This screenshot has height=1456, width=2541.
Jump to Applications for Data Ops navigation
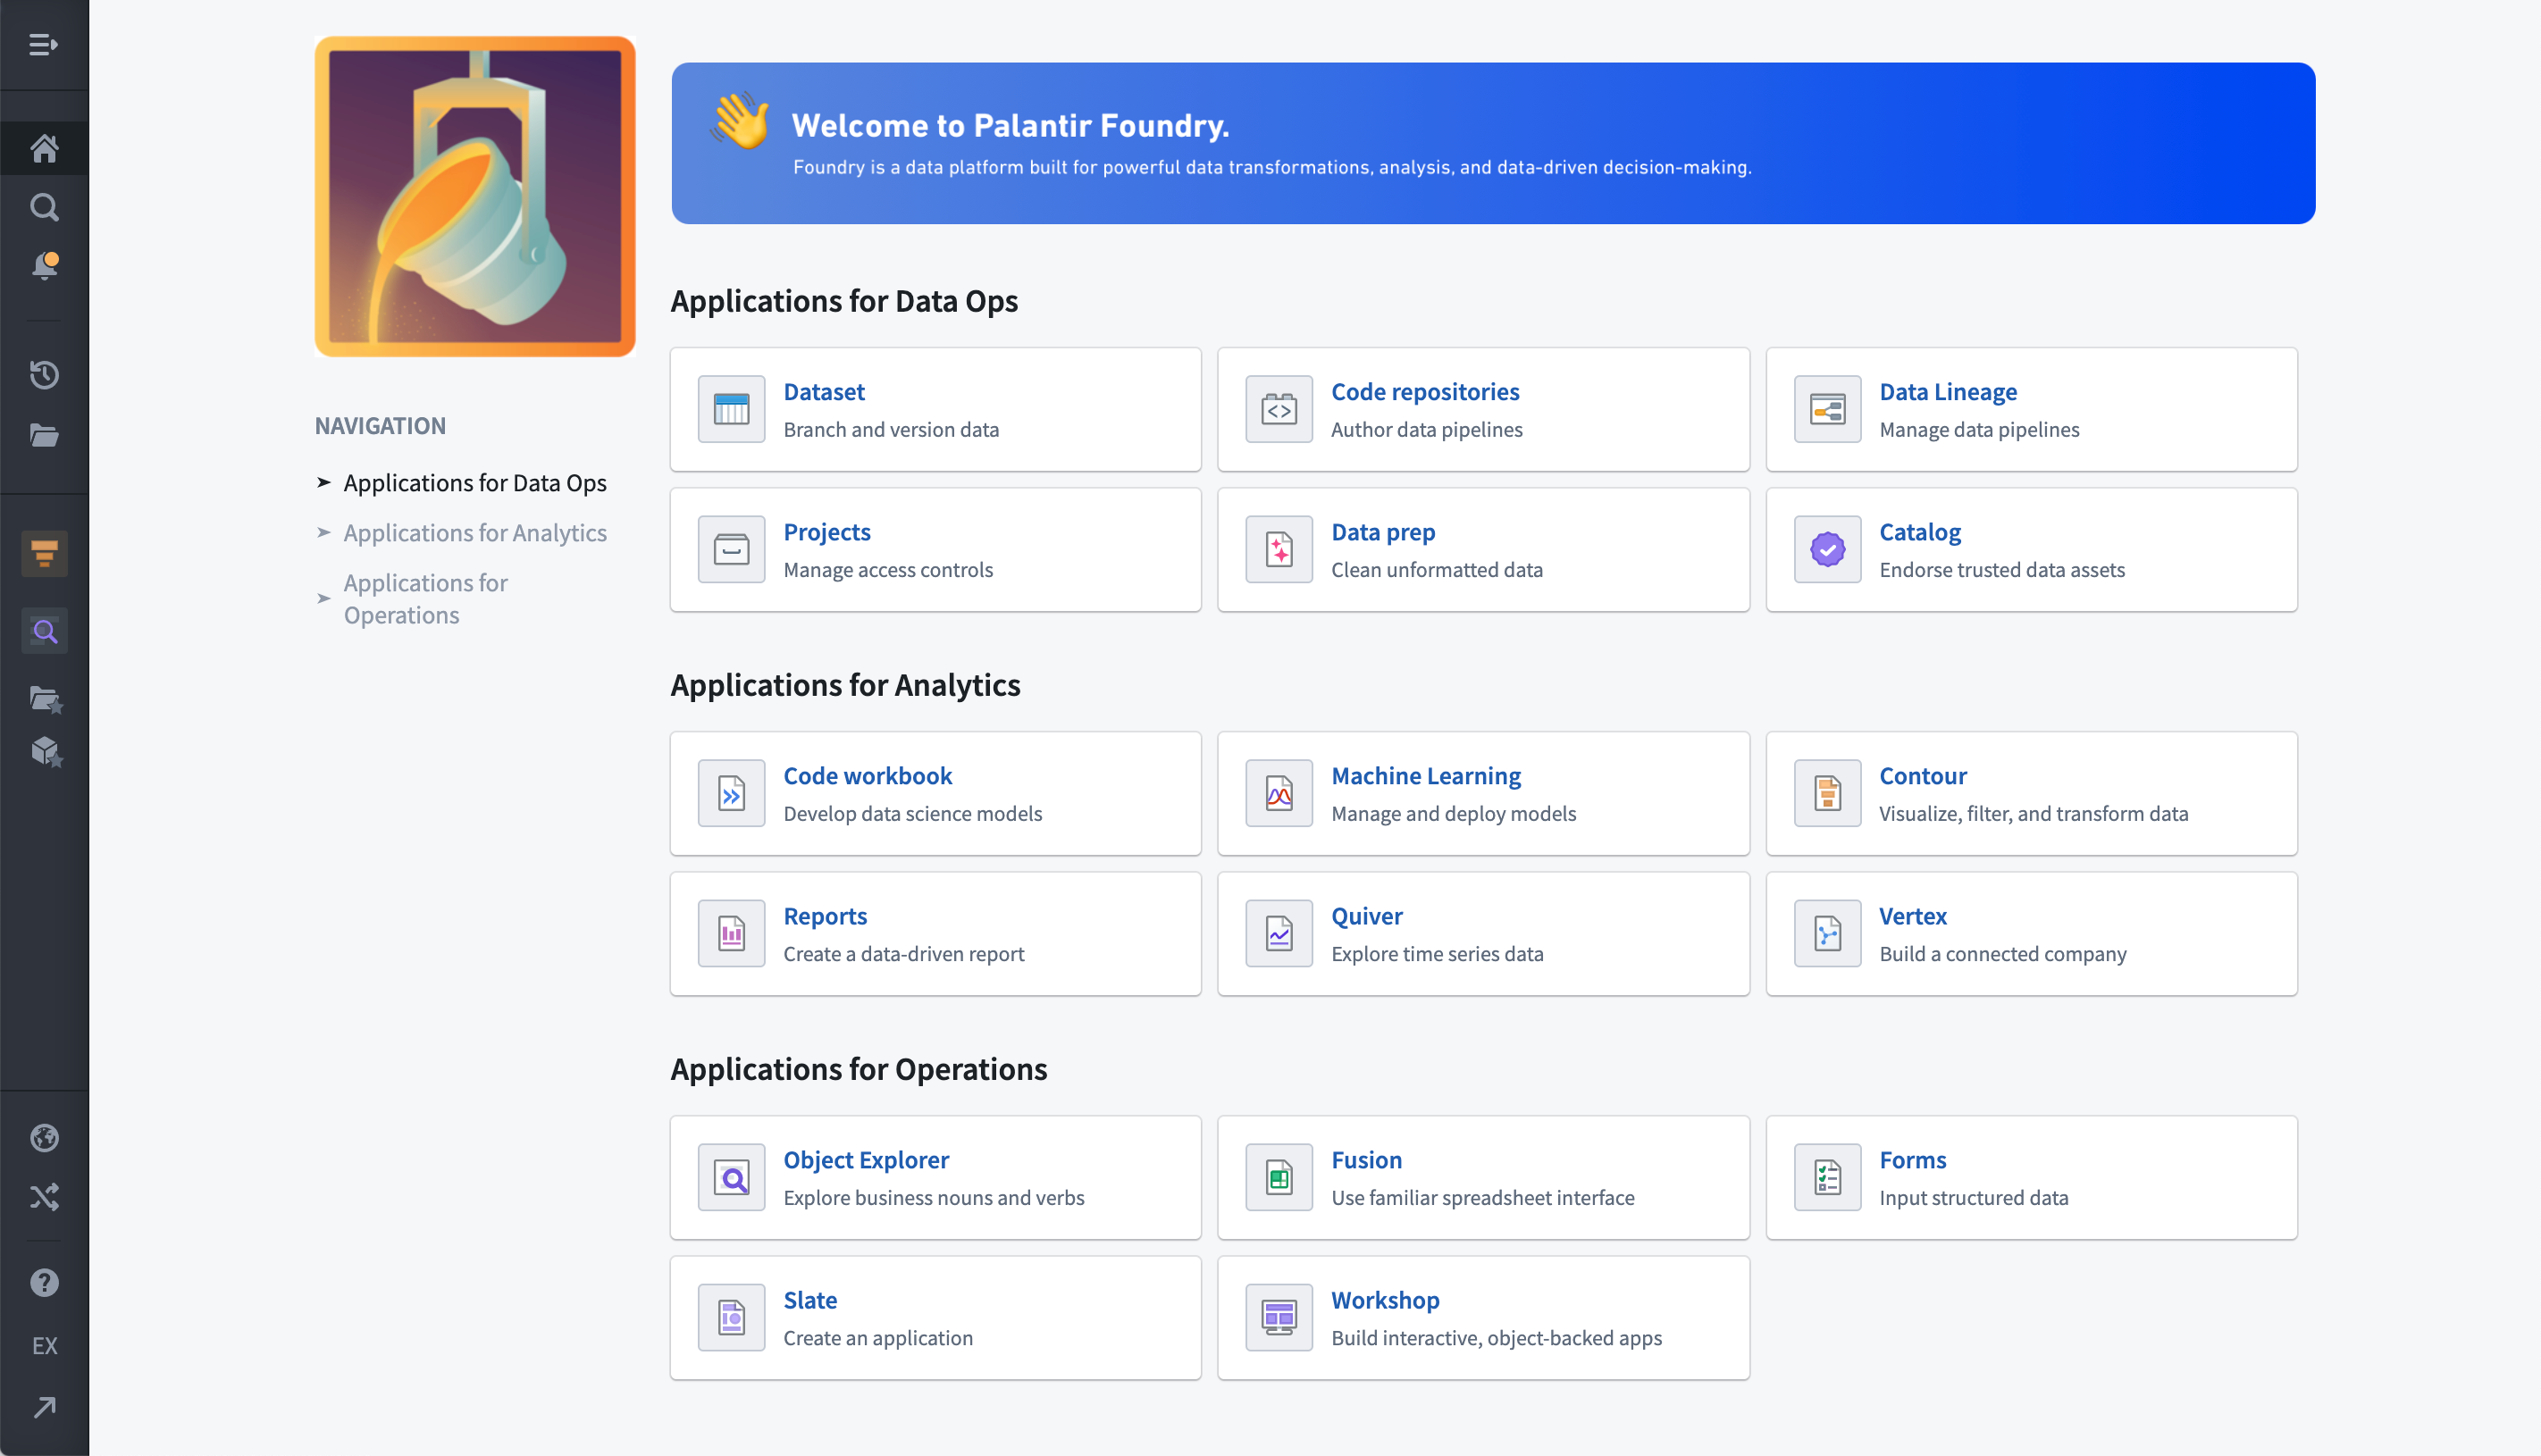click(475, 483)
